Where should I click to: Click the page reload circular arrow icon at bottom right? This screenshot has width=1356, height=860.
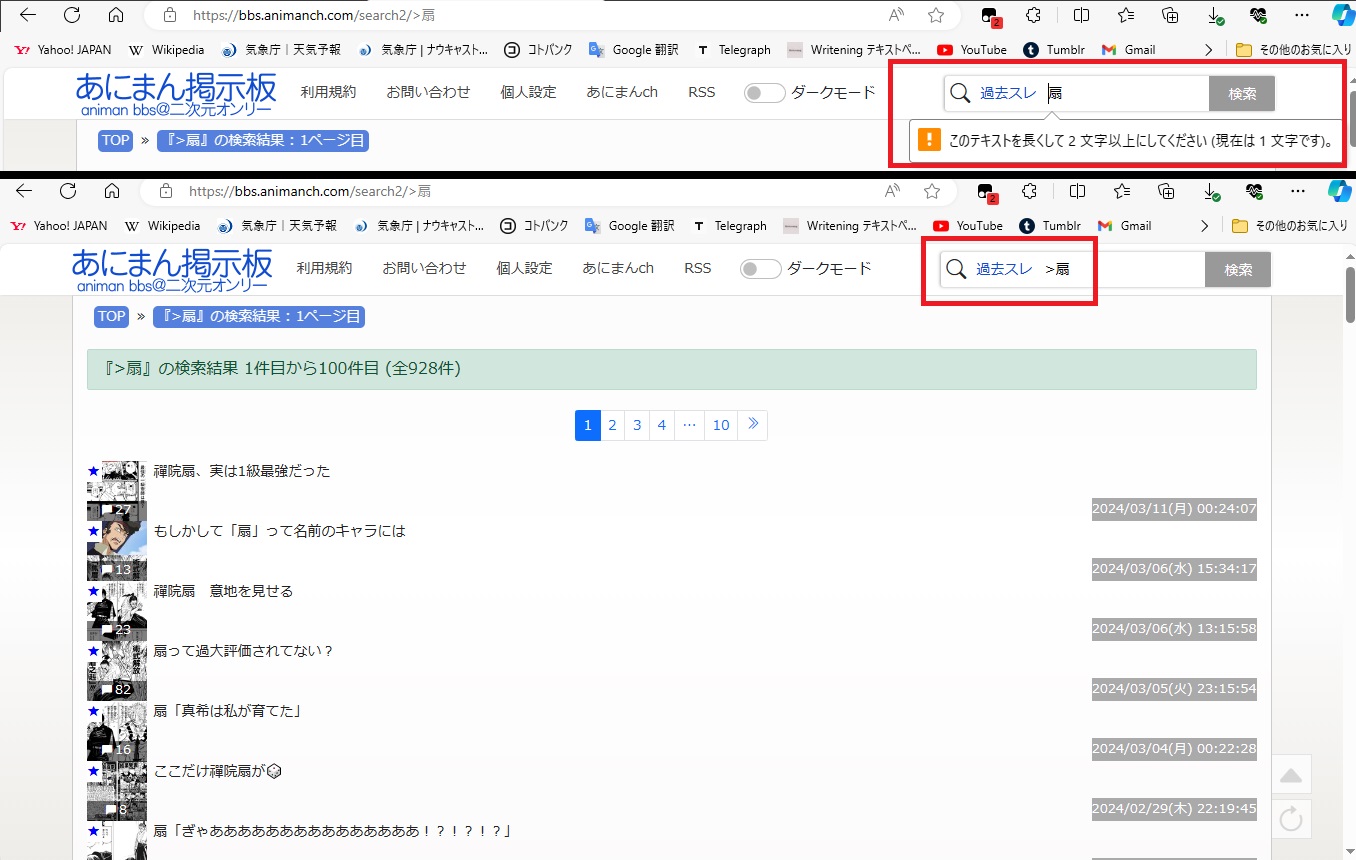click(1291, 820)
